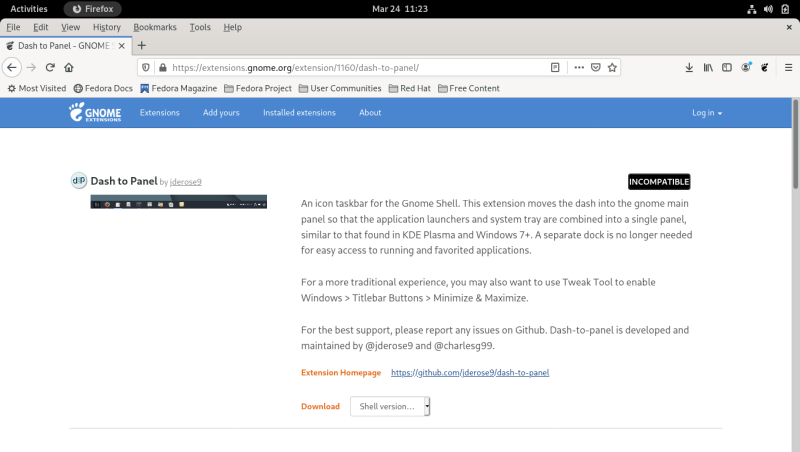Visit author jderose9's profile

(186, 182)
